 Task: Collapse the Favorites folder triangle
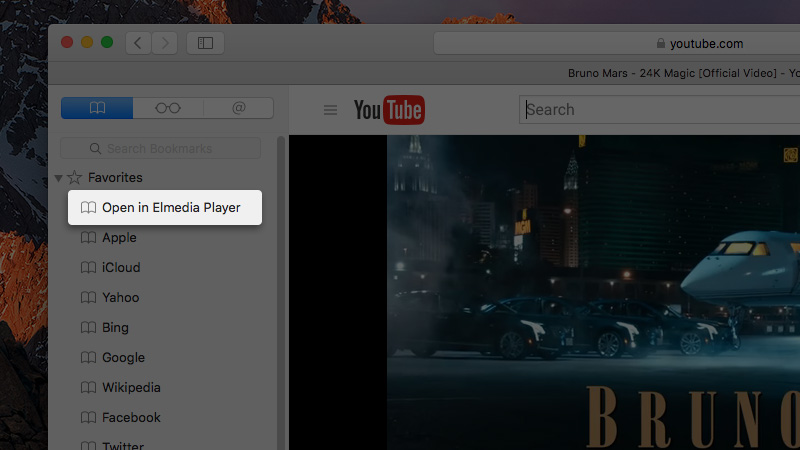pyautogui.click(x=58, y=178)
